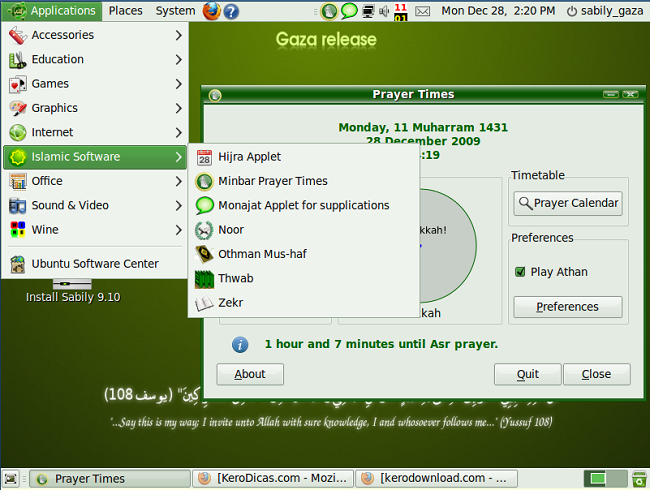The height and width of the screenshot is (490, 650).
Task: Click the Show Desktop taskbar icon
Action: click(x=10, y=479)
